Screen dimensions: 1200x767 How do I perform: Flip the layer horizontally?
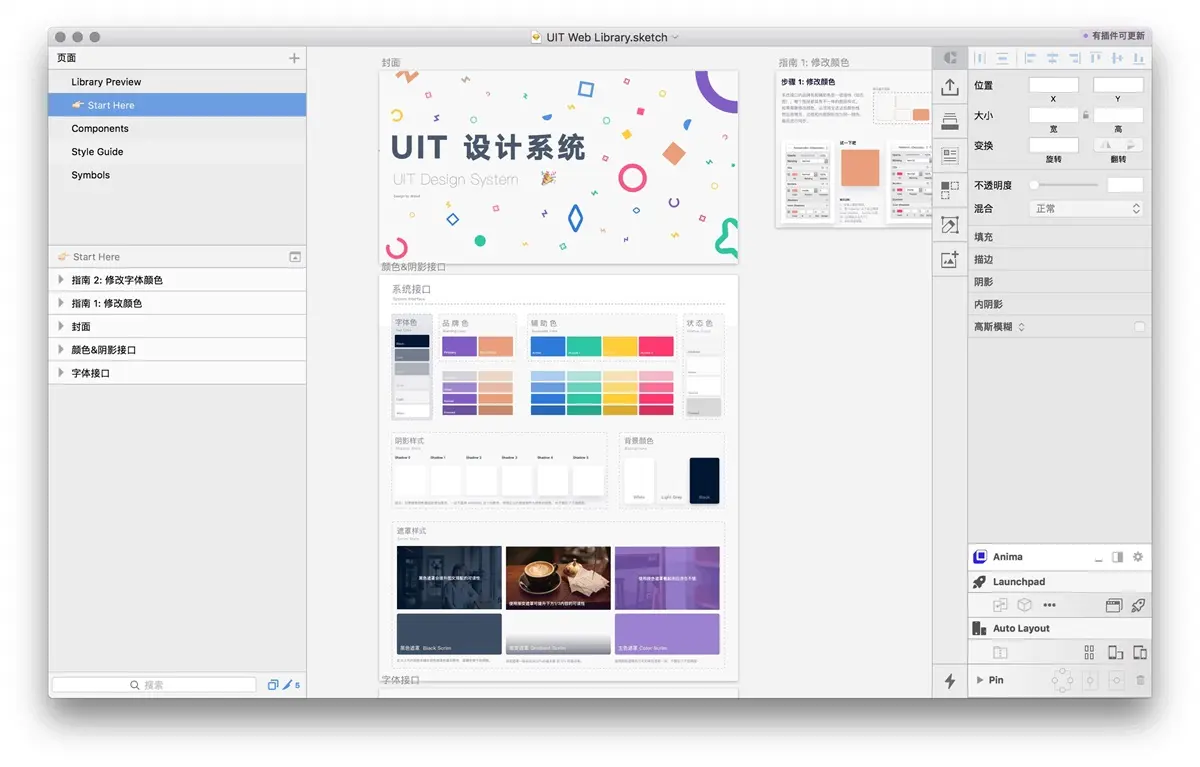click(1107, 145)
